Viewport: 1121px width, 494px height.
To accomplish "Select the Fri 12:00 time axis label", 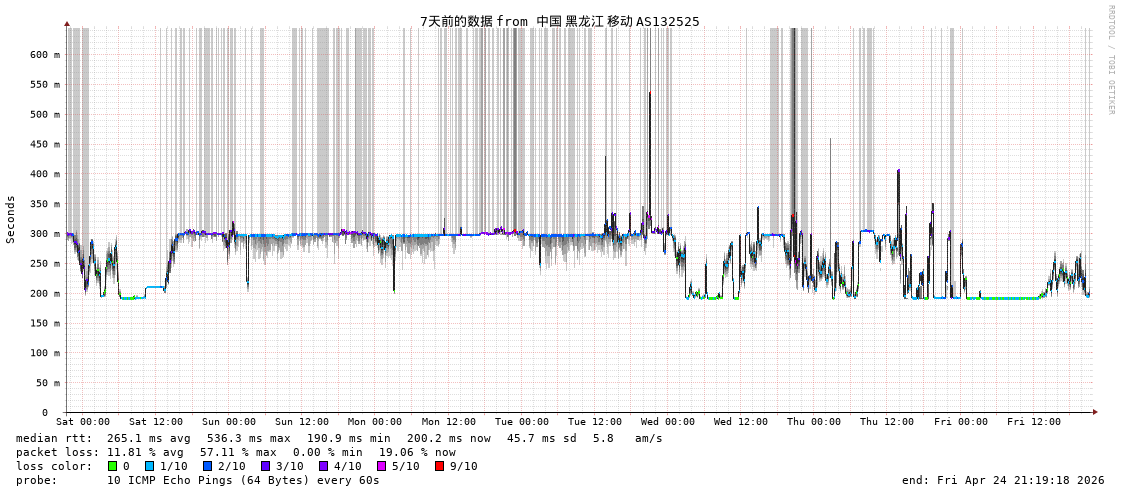I will tap(1033, 422).
